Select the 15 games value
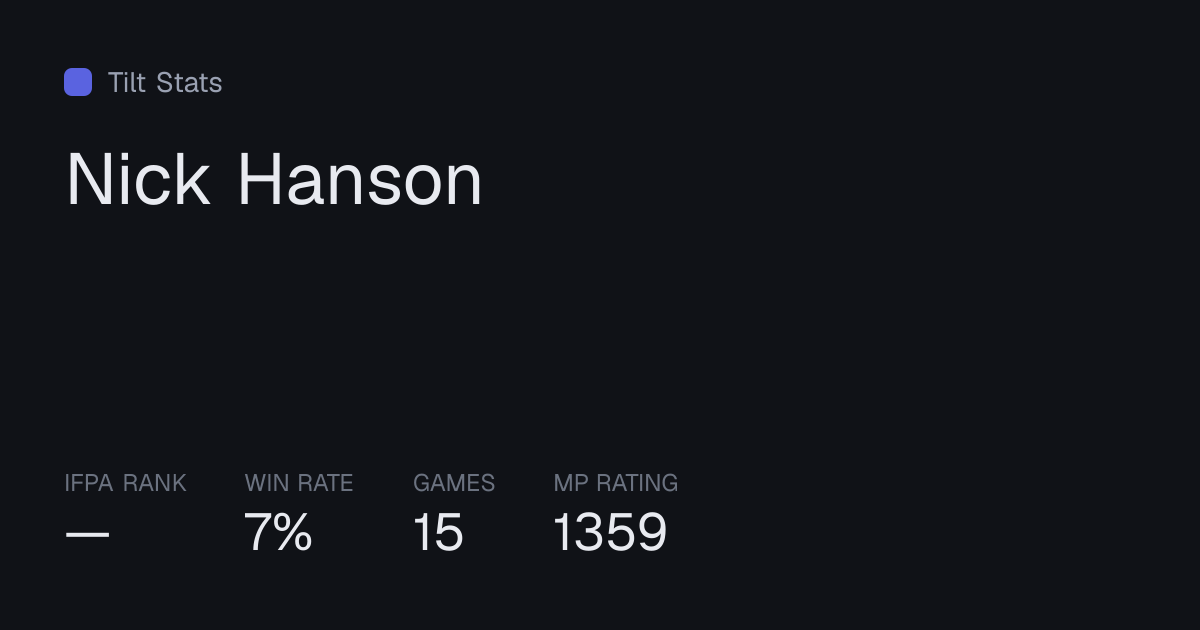Image resolution: width=1200 pixels, height=630 pixels. [x=439, y=532]
